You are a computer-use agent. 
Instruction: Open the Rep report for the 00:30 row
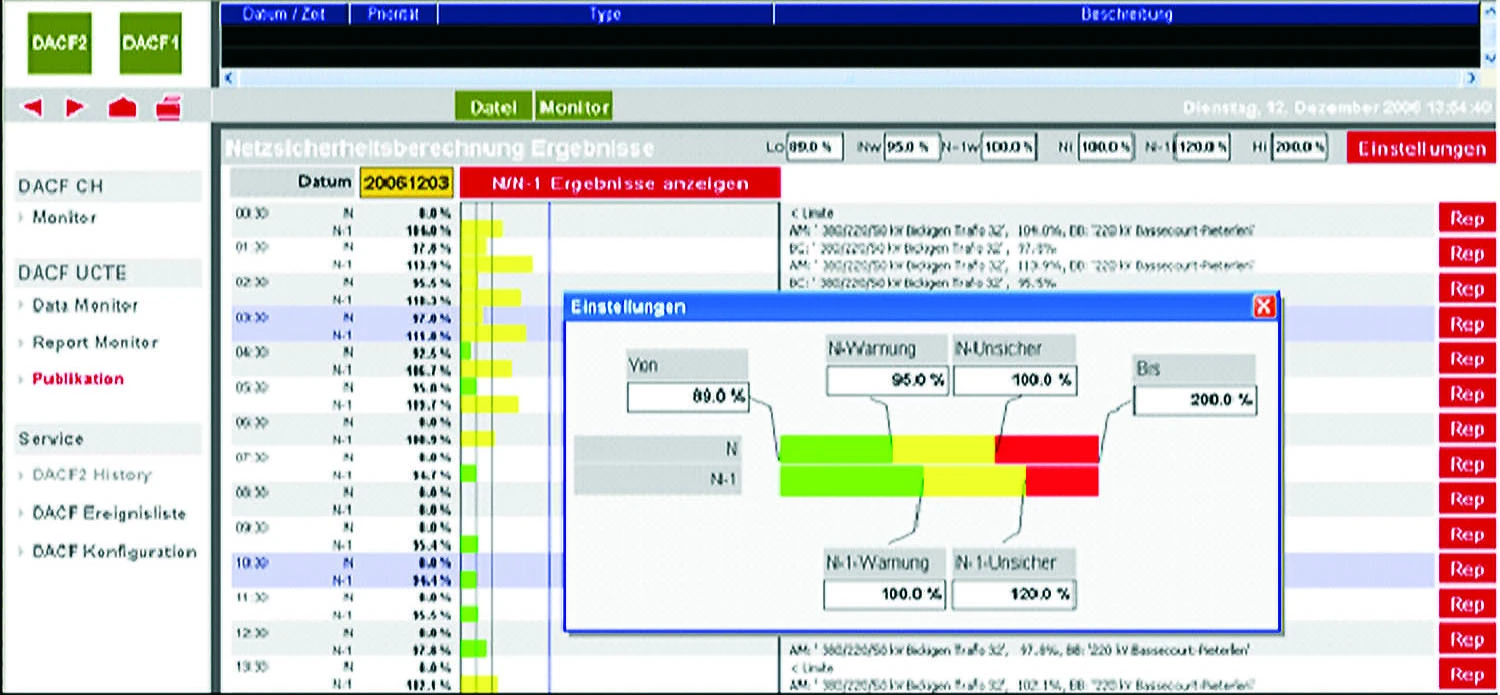click(x=1466, y=217)
